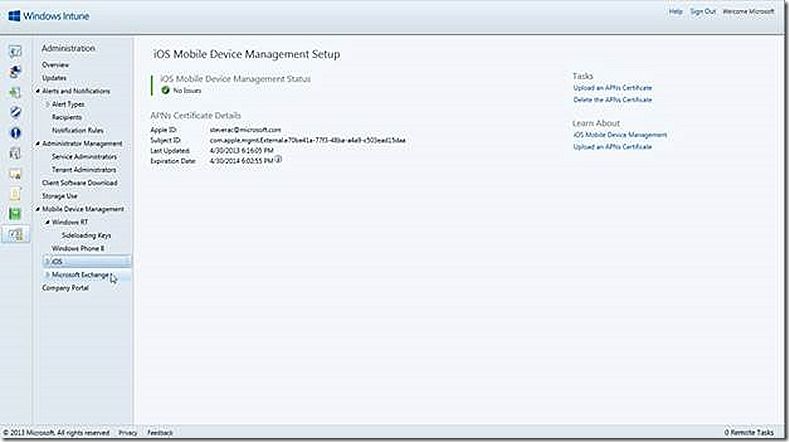Collapse the Mobile Device Management node arrow
The height and width of the screenshot is (442, 789).
click(x=38, y=209)
